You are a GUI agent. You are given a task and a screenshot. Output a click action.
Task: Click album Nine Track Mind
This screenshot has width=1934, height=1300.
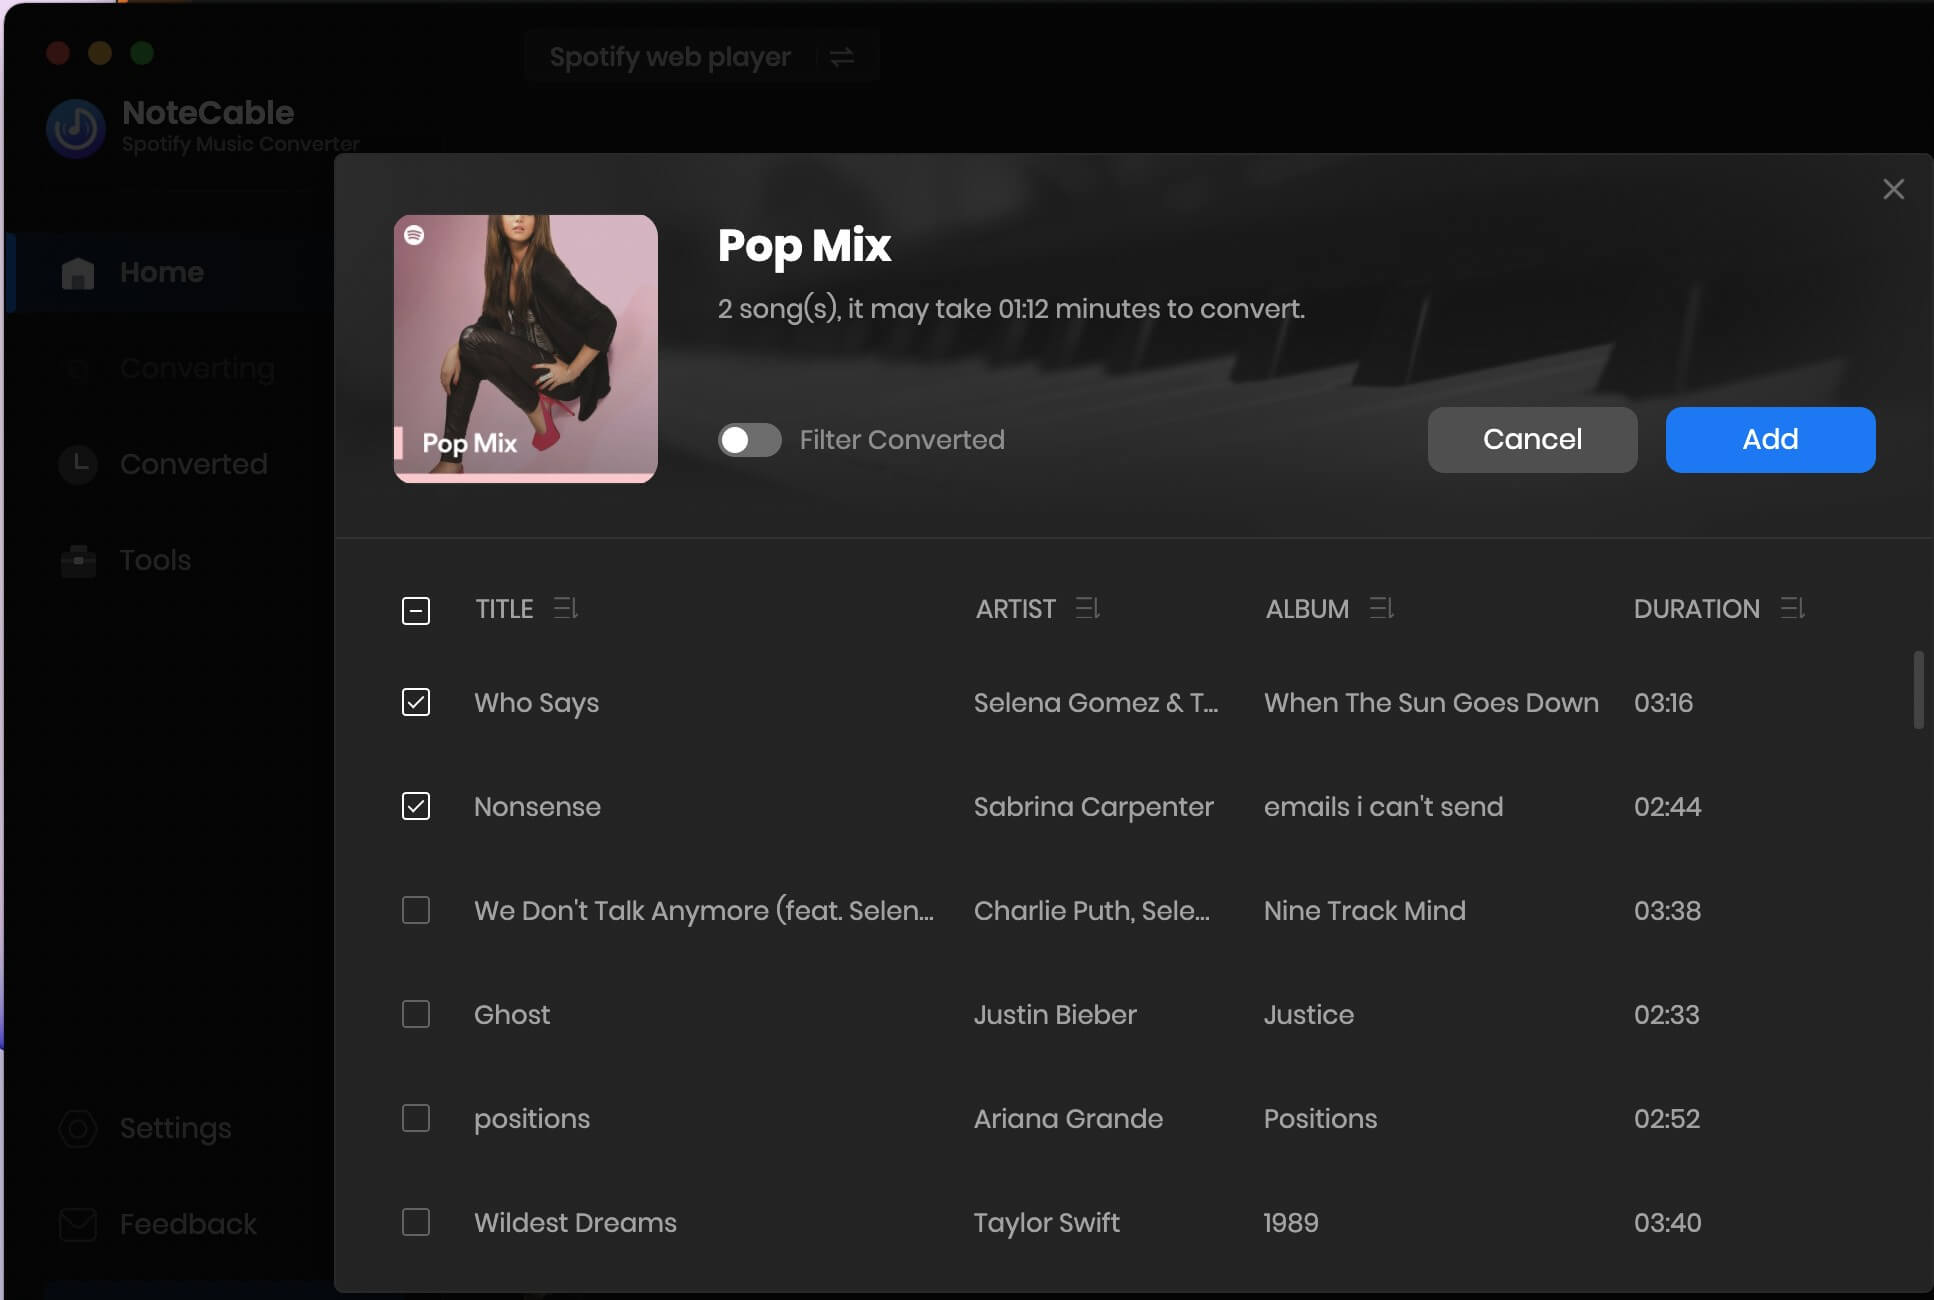coord(1364,911)
